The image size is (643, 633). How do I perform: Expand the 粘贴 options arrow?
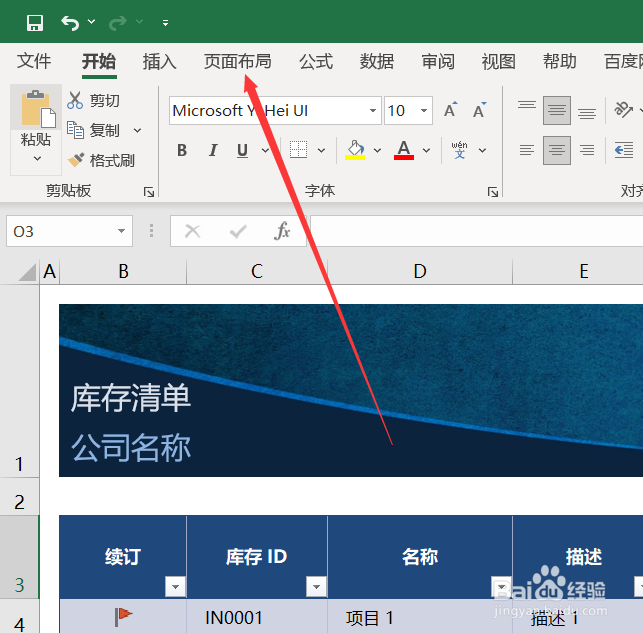coord(37,158)
